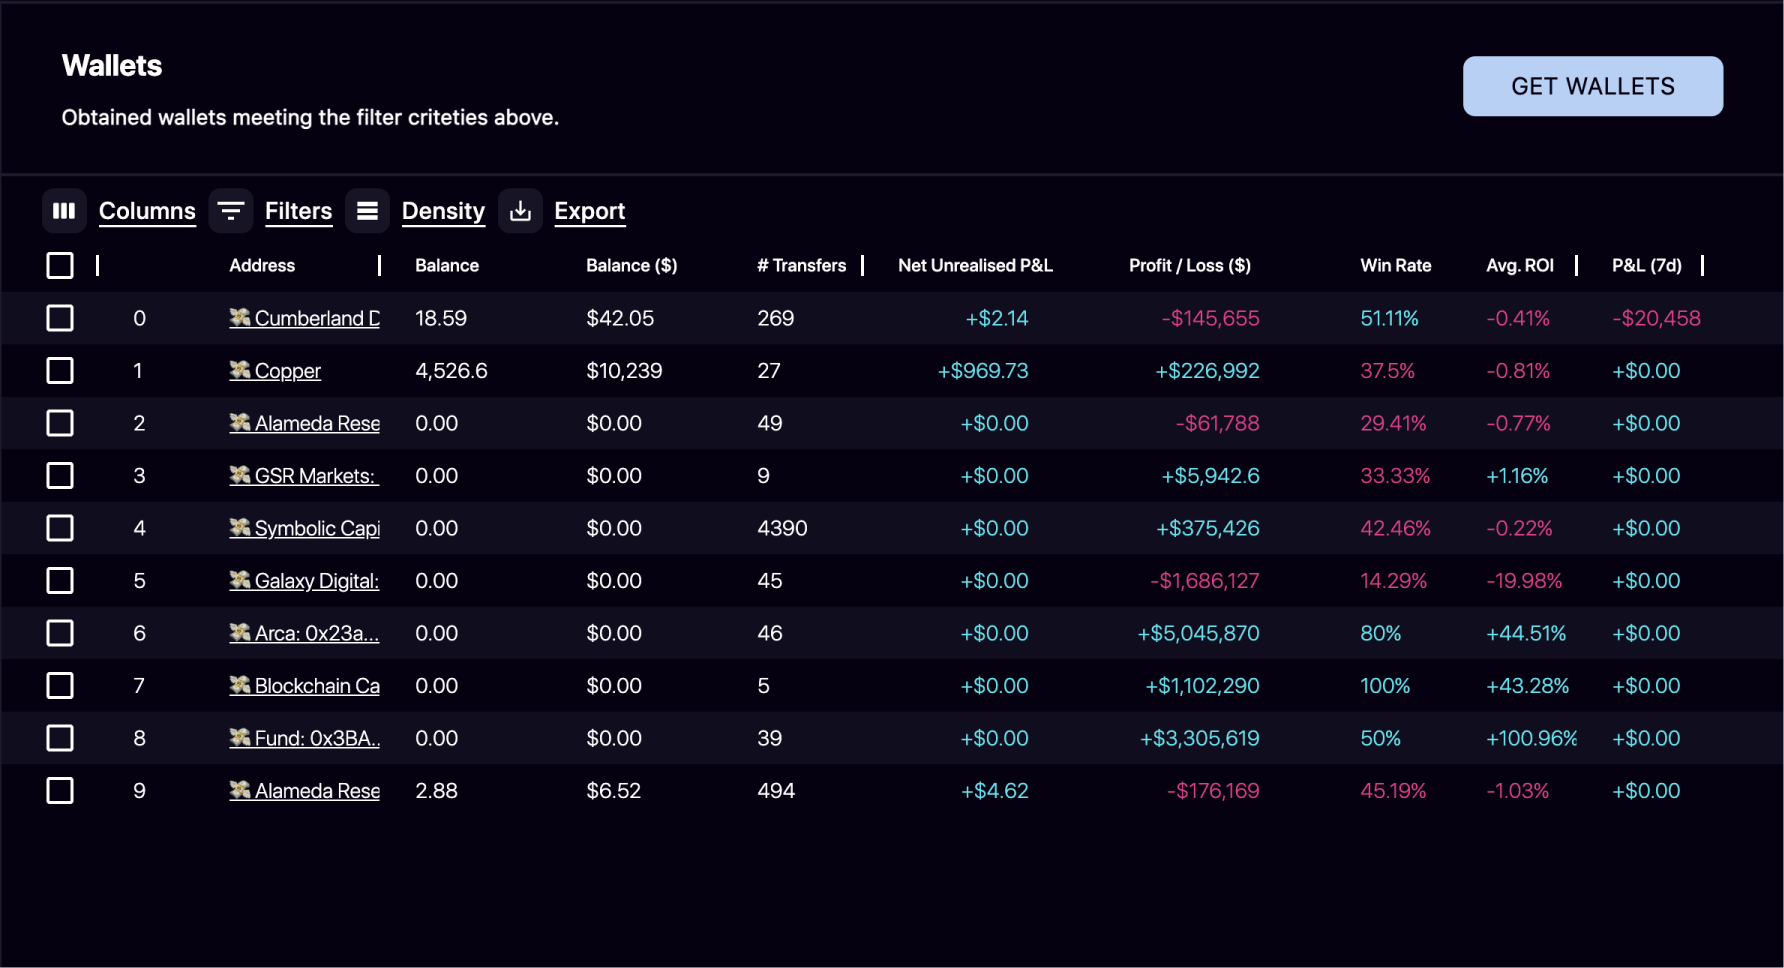
Task: Sort by the Win Rate column header
Action: (x=1396, y=265)
